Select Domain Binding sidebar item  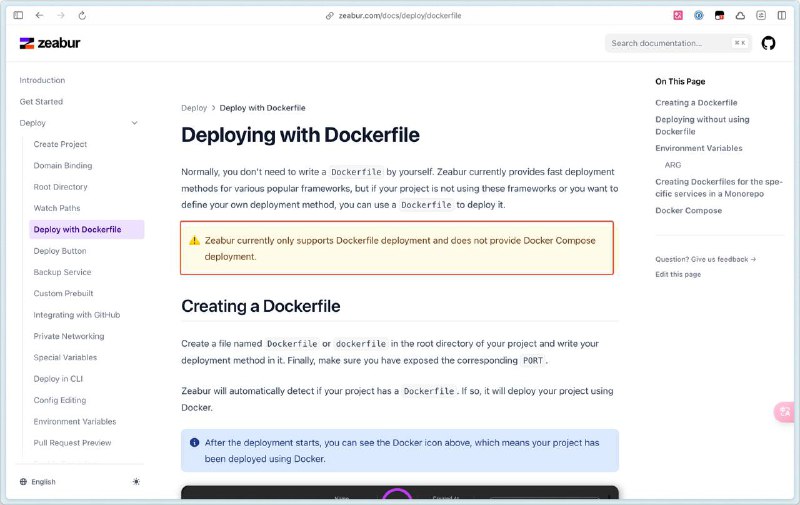tap(63, 166)
